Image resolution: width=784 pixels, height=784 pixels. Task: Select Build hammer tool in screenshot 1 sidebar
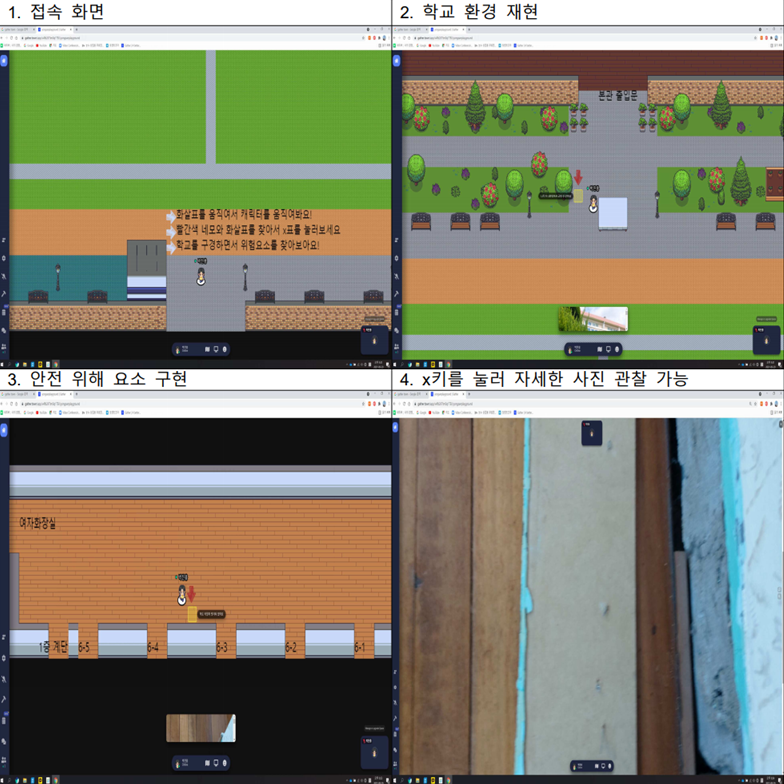point(4,294)
